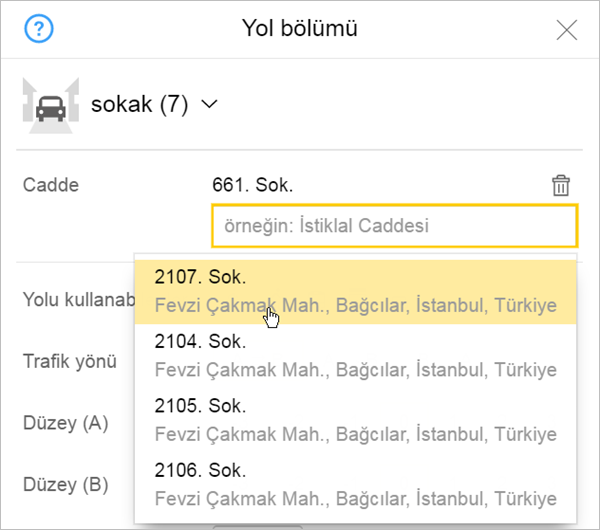Click the Düzey (B) label
Viewport: 600px width, 530px height.
click(66, 485)
